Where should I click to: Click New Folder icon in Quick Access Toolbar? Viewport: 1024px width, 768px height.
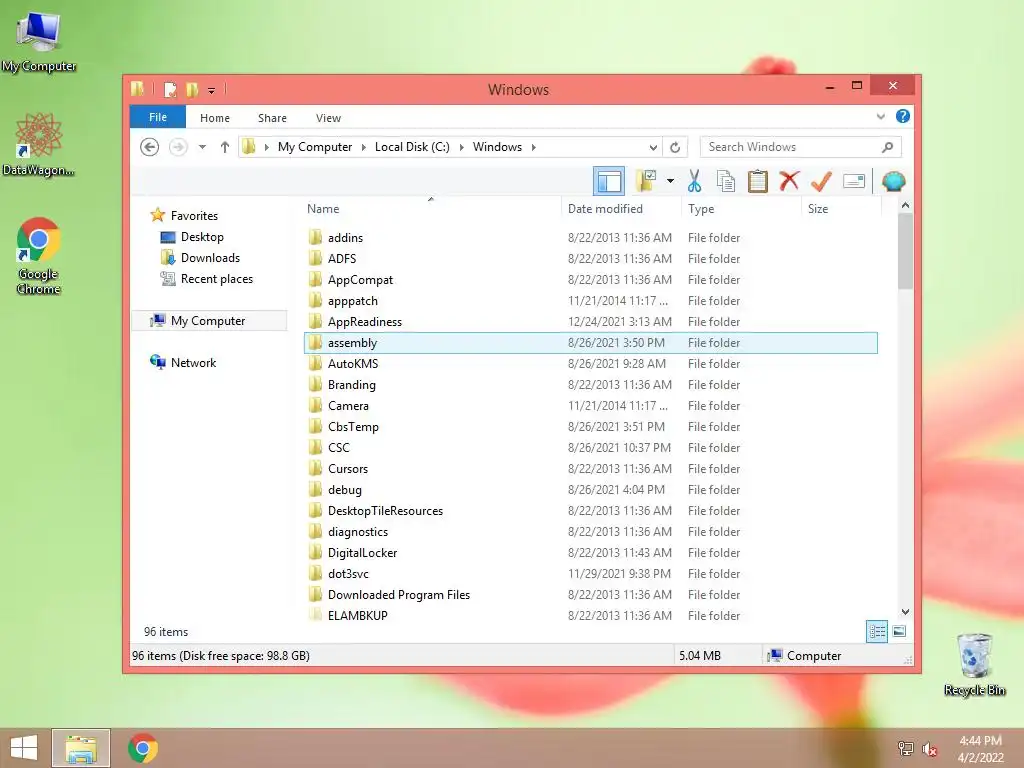(192, 89)
